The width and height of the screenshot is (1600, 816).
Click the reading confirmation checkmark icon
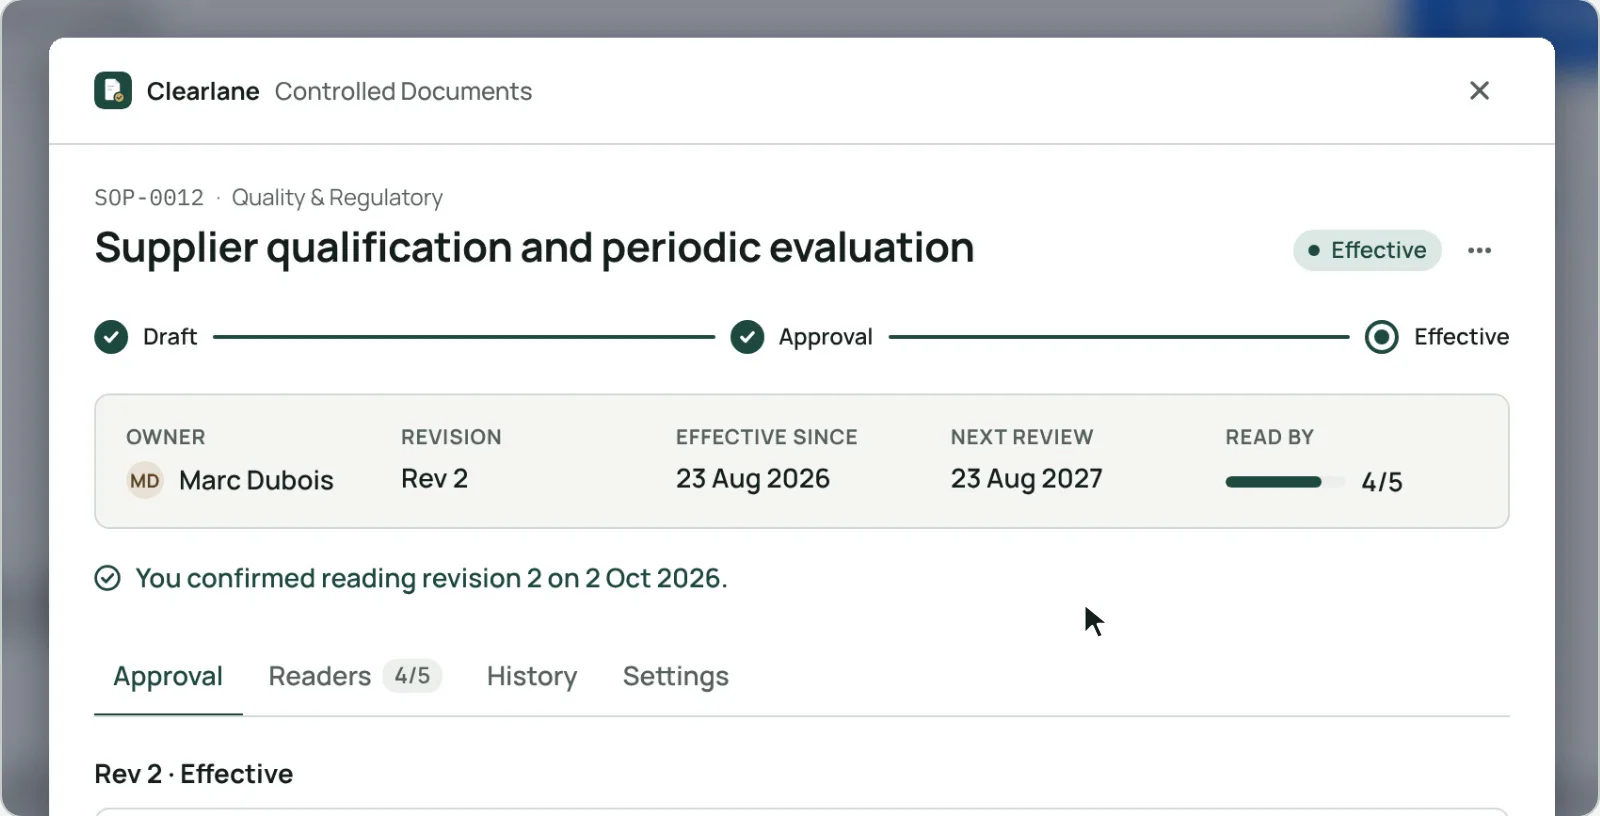point(107,578)
